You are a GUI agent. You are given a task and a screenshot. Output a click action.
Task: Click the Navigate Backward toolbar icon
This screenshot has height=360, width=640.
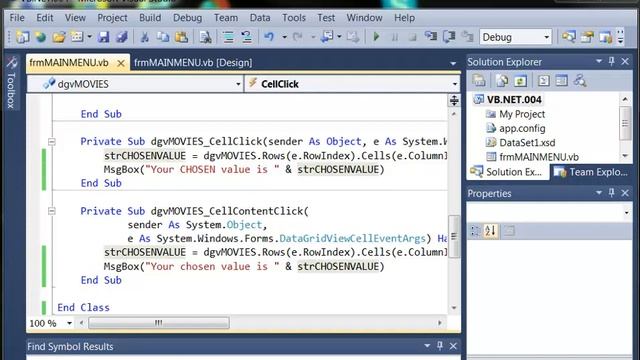(x=327, y=37)
